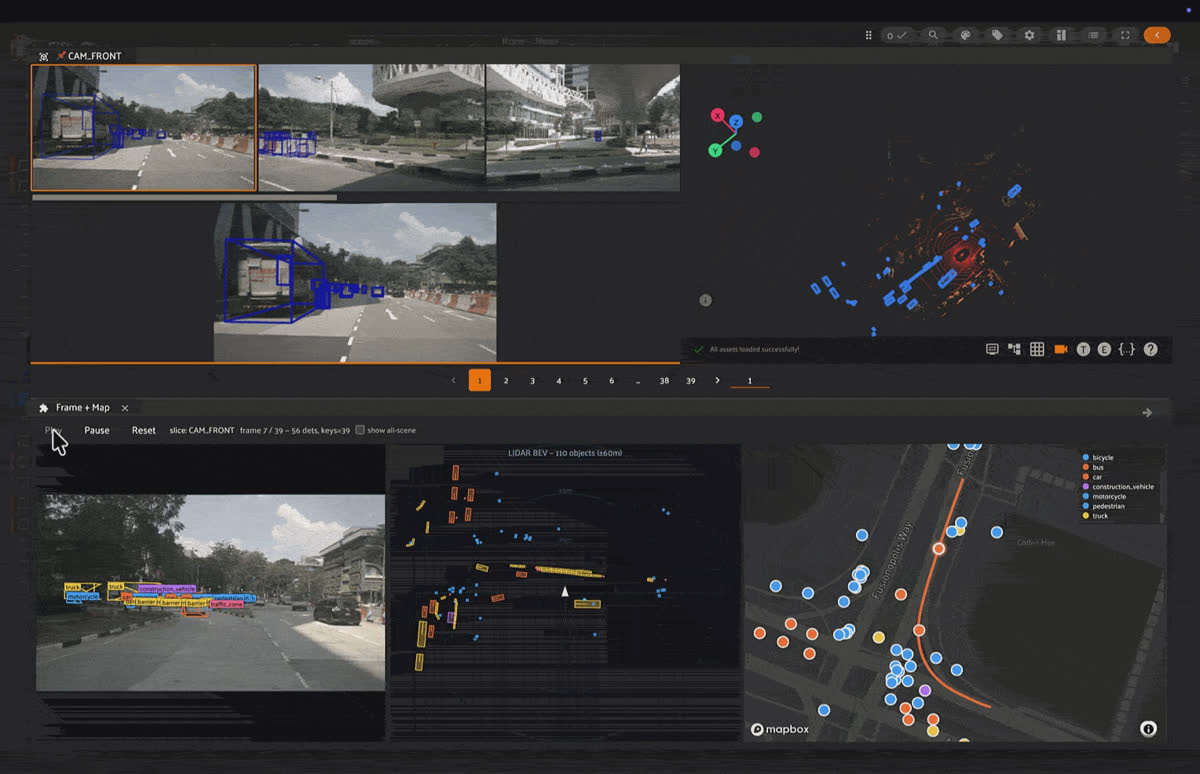This screenshot has height=774, width=1200.
Task: Click the white ego triangle in LIDAR BEV
Action: coord(564,592)
